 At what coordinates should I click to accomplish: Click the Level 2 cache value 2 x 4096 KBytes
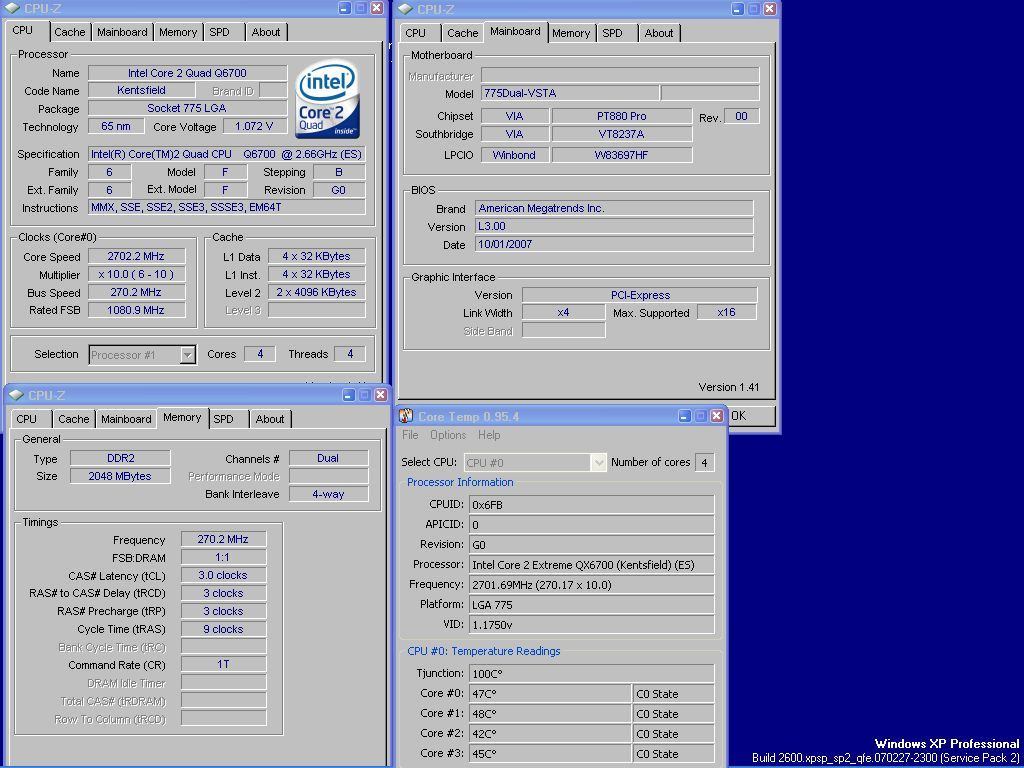316,292
